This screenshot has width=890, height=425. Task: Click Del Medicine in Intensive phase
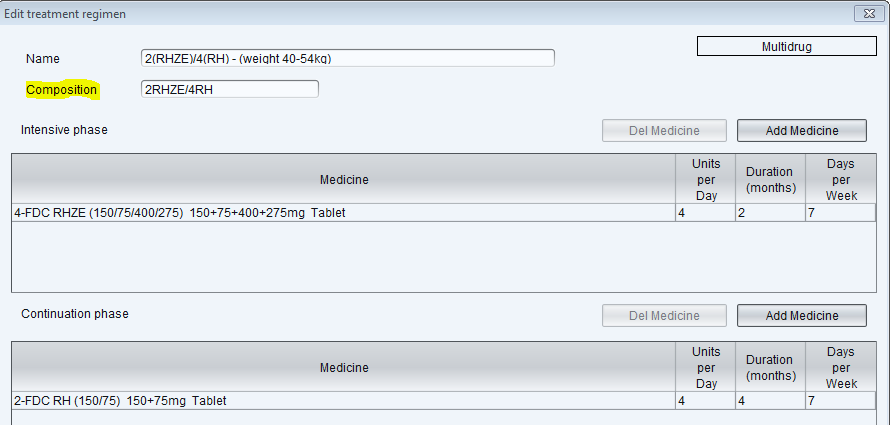[664, 131]
